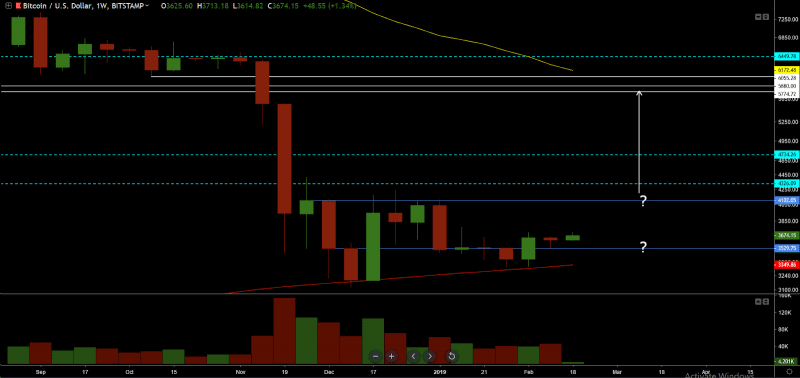Screen dimensions: 800x378
Task: Click the price pane maximize icon
Action: 765,17
